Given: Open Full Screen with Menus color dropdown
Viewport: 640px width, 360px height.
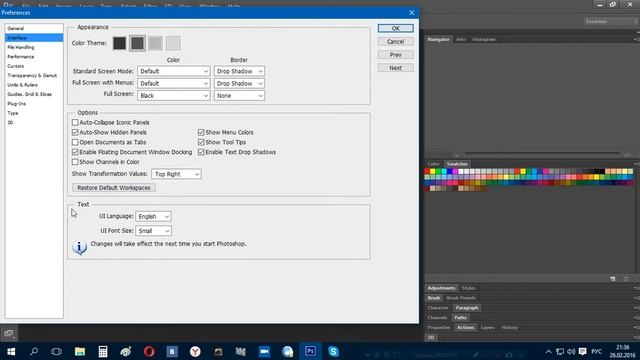Looking at the screenshot, I should [173, 83].
